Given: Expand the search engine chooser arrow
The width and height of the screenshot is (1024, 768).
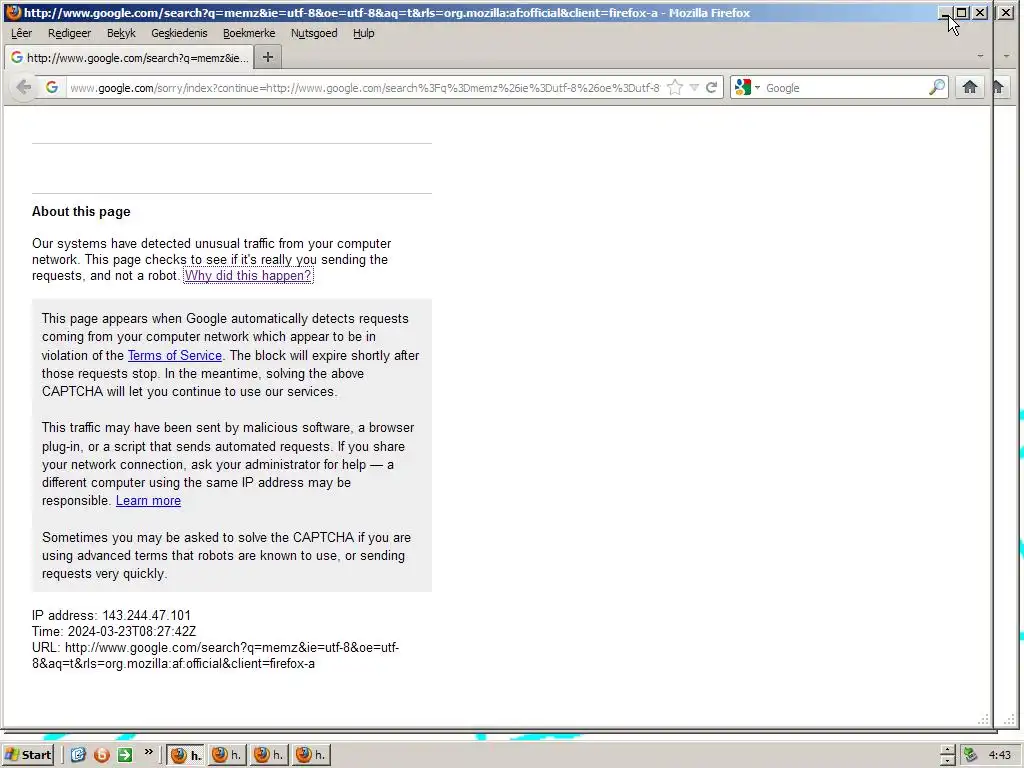Looking at the screenshot, I should pyautogui.click(x=758, y=88).
